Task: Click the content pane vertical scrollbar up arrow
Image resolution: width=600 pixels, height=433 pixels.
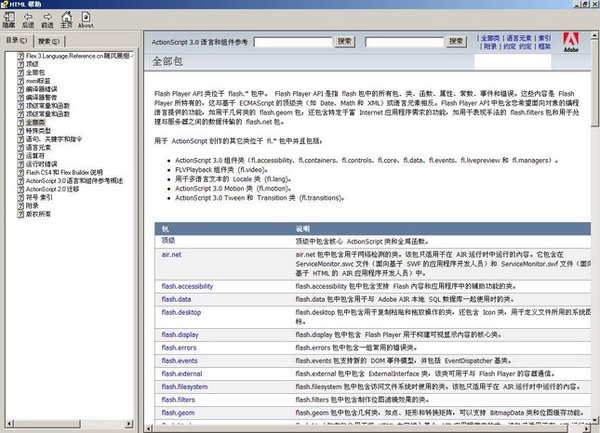Action: [595, 36]
